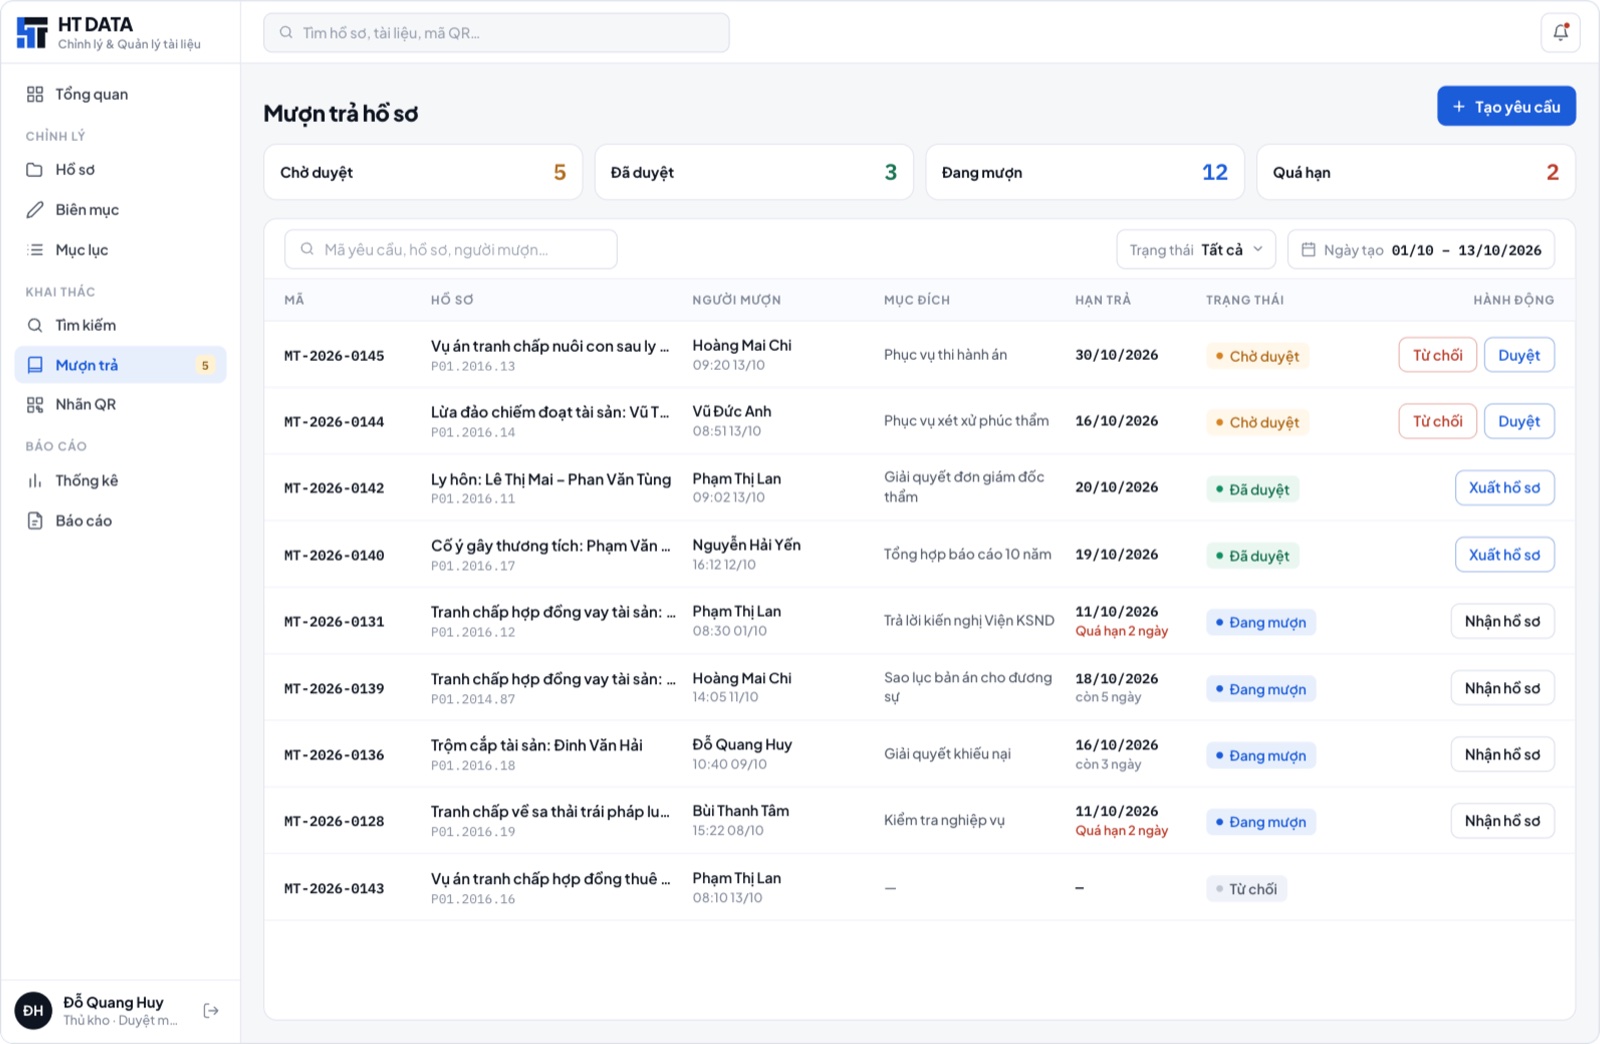
Task: Click the Báo cáo document icon
Action: coord(35,521)
